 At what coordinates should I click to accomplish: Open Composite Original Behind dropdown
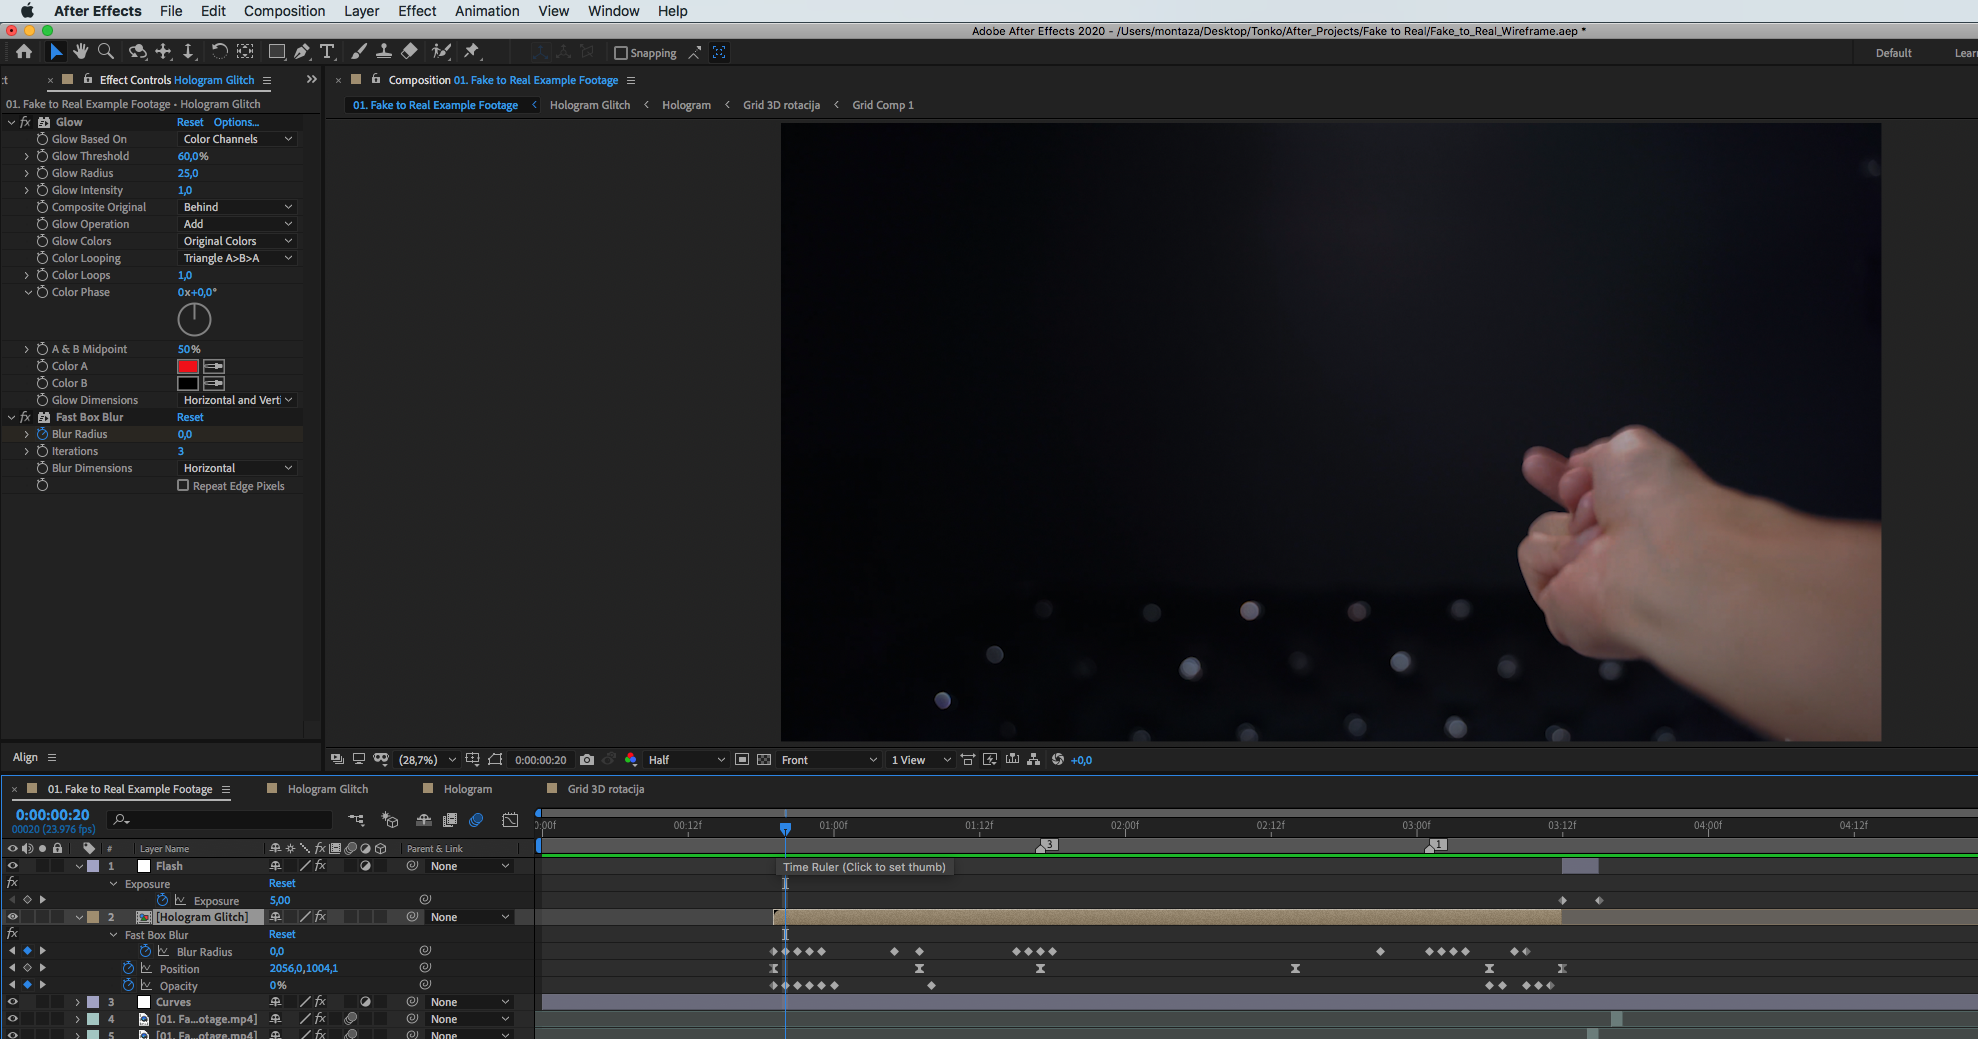click(x=238, y=207)
